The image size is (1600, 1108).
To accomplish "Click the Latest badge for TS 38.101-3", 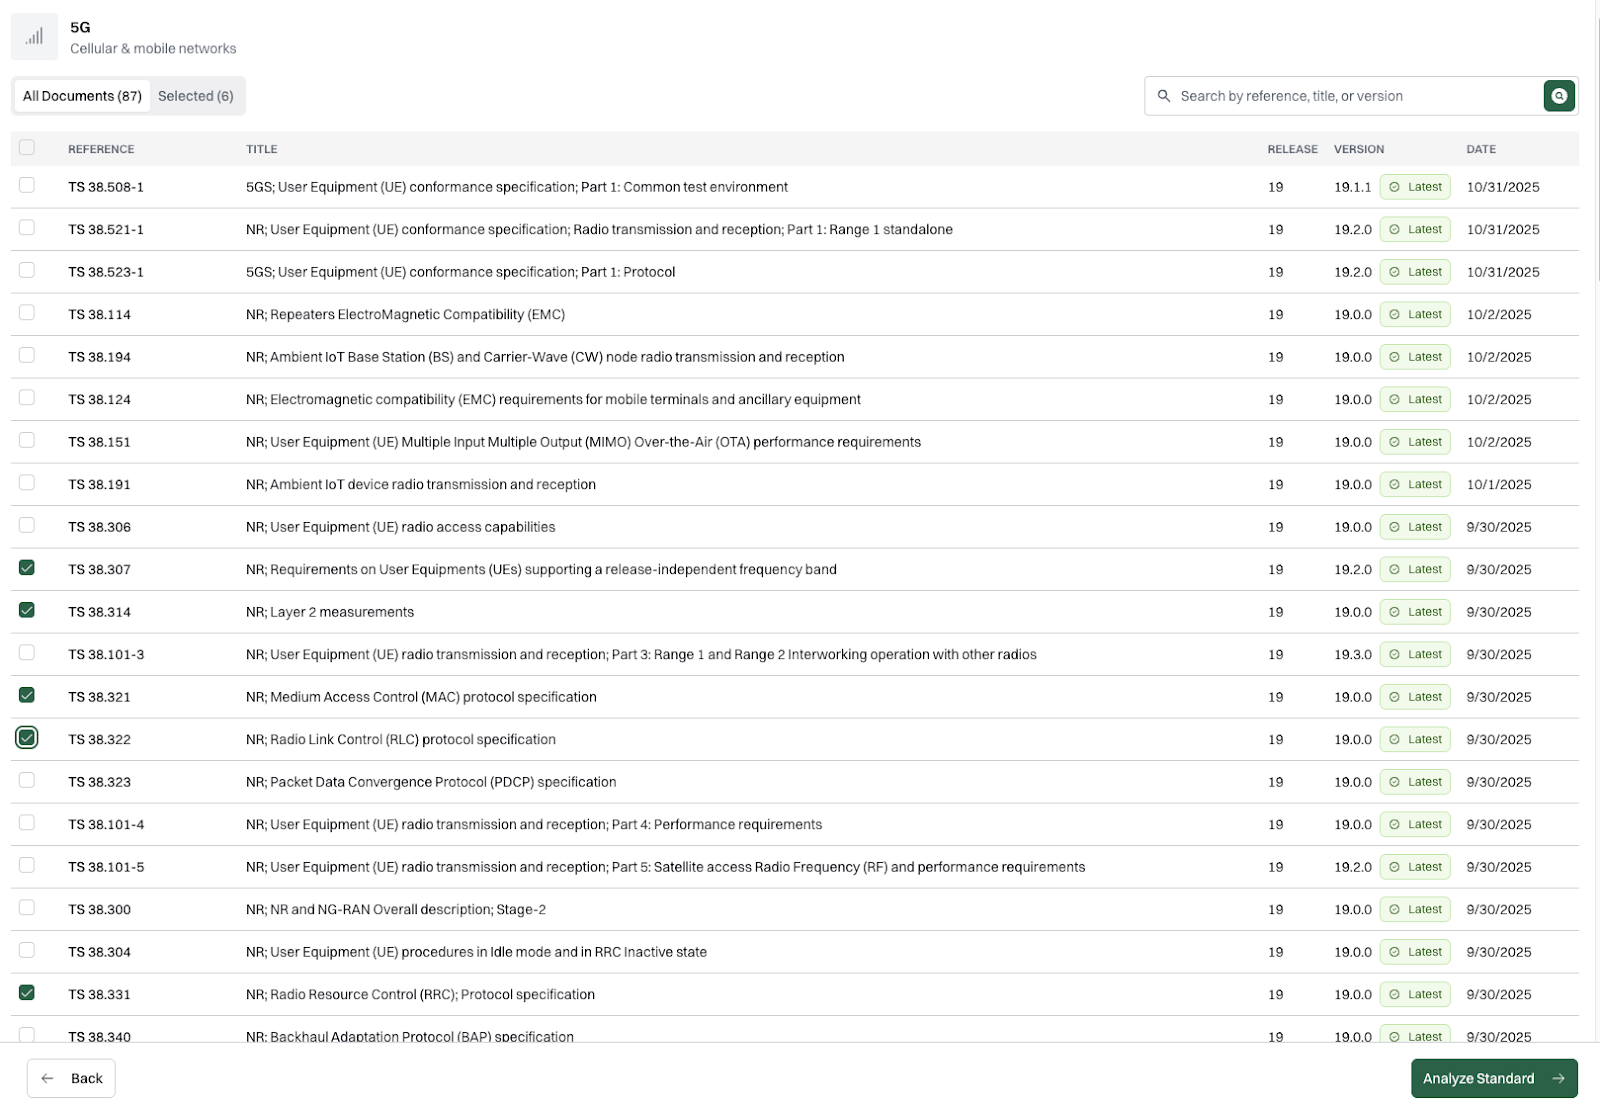I will tap(1415, 654).
